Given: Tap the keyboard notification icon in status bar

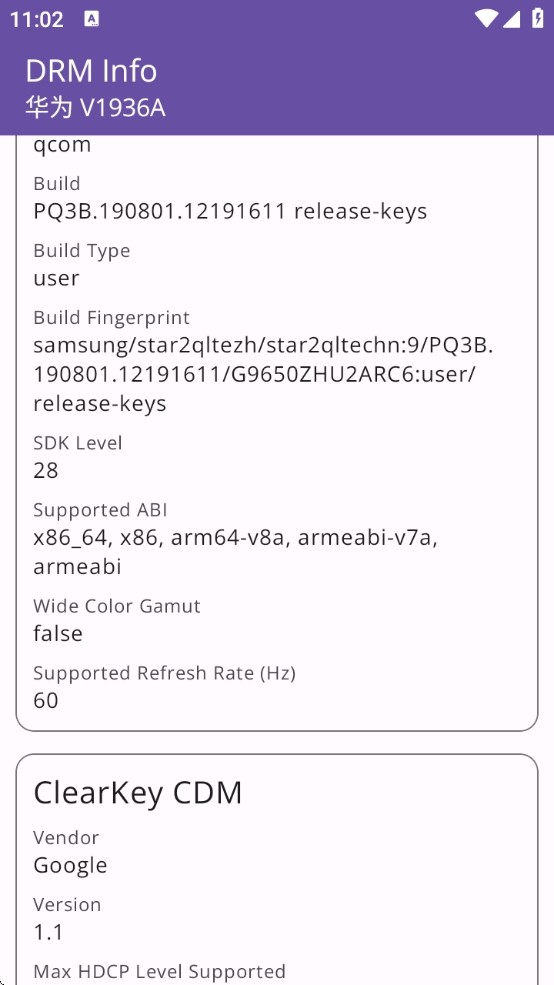Looking at the screenshot, I should tap(92, 19).
